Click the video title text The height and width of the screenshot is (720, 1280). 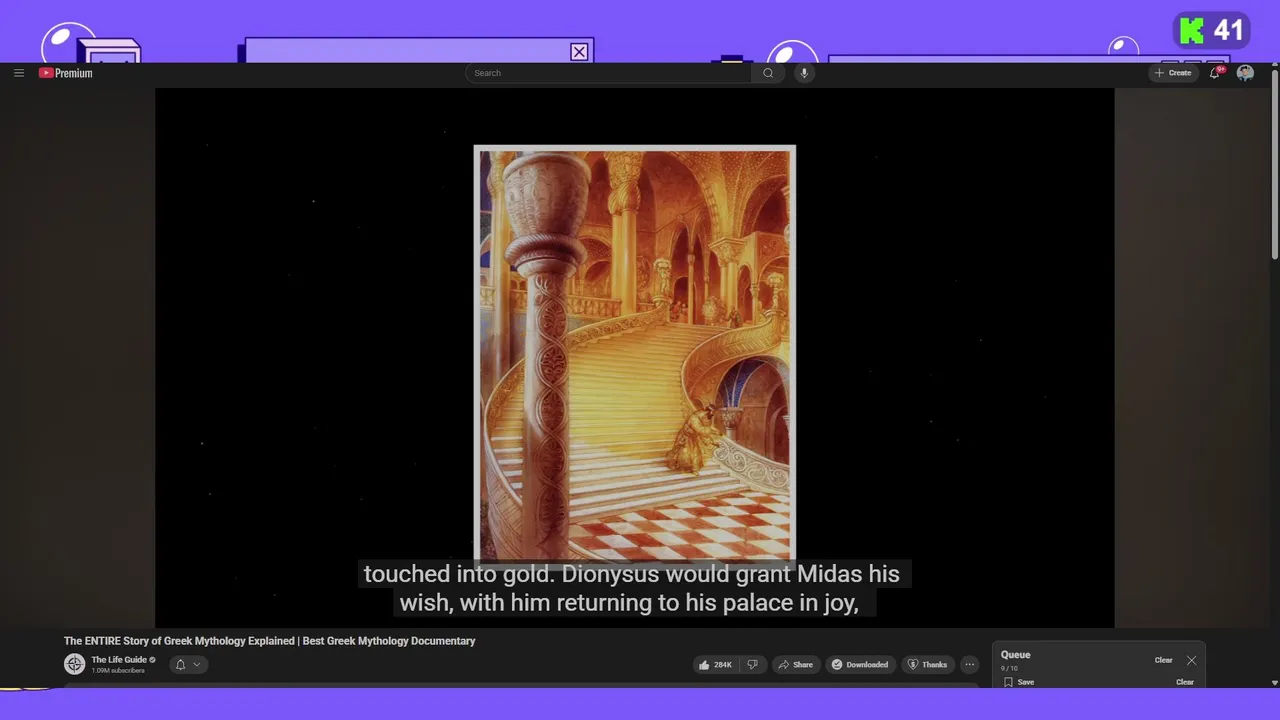(x=269, y=641)
